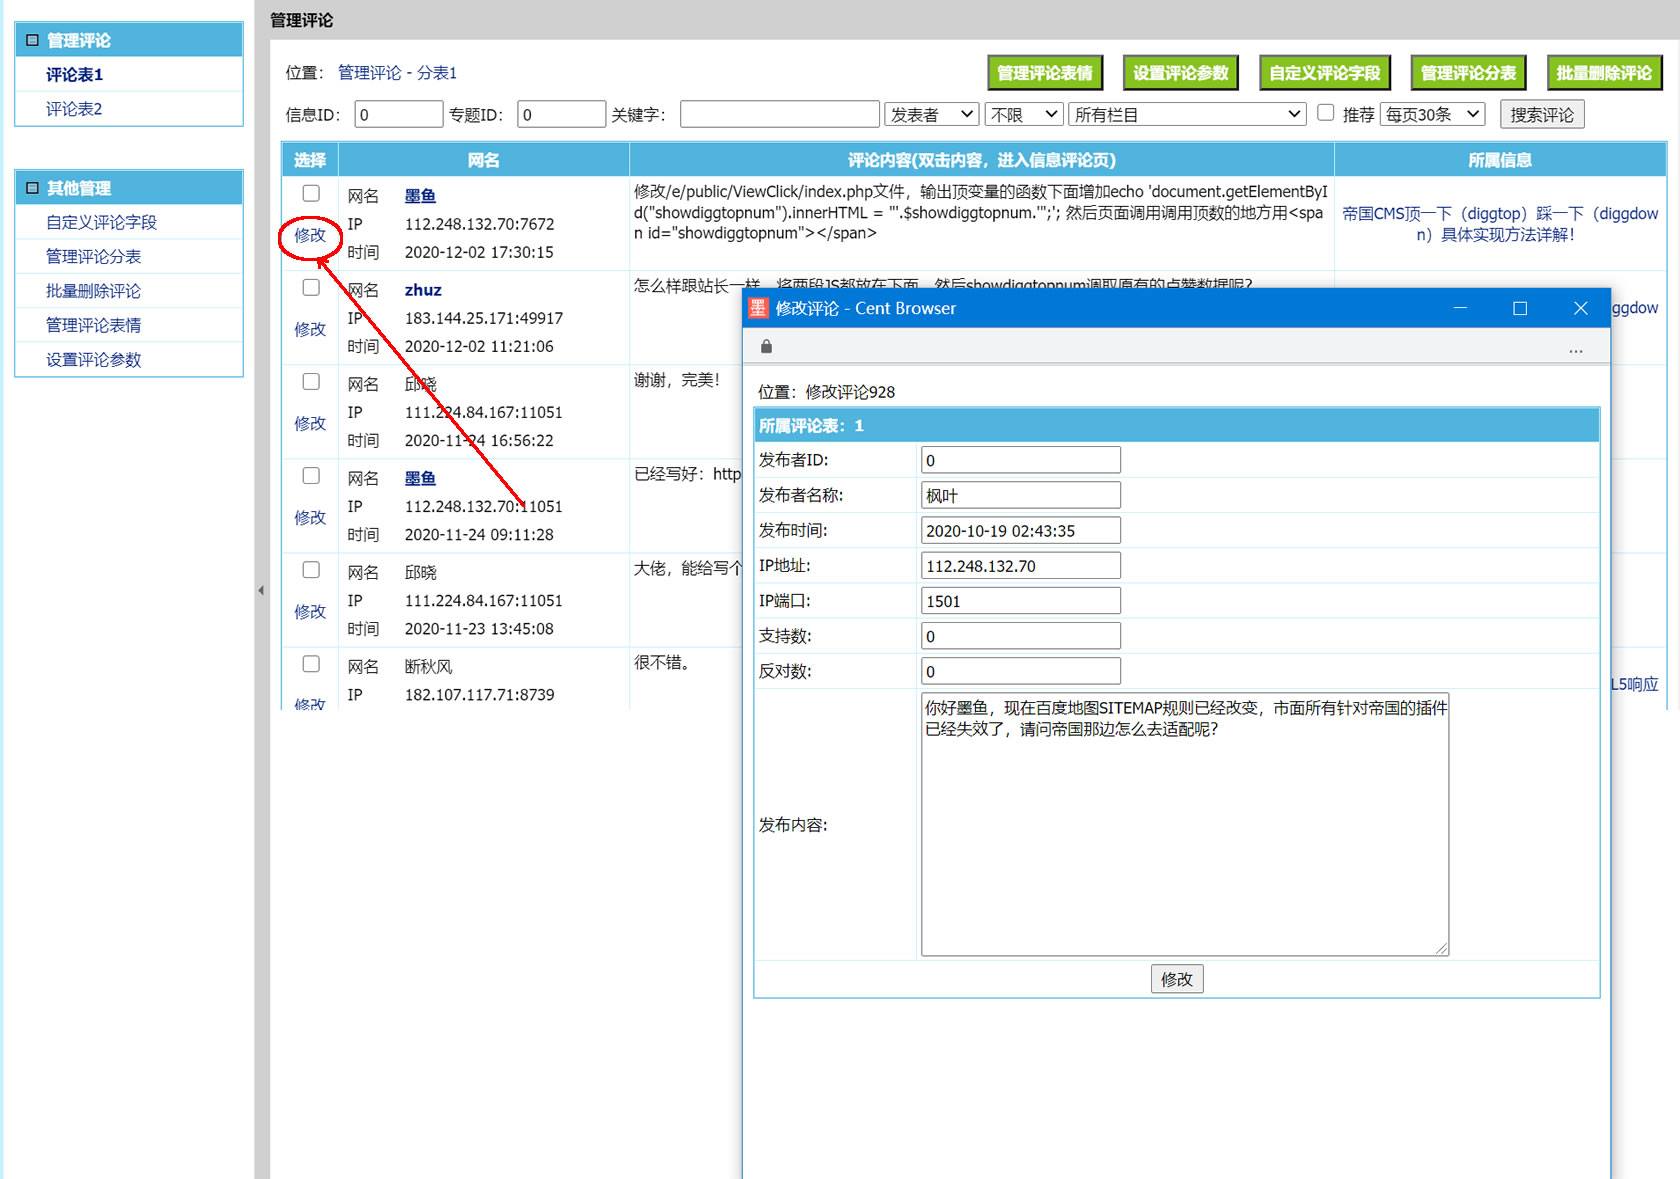Screen dimensions: 1680x1179
Task: Click the Cent Browser popup title icon
Action: point(759,308)
